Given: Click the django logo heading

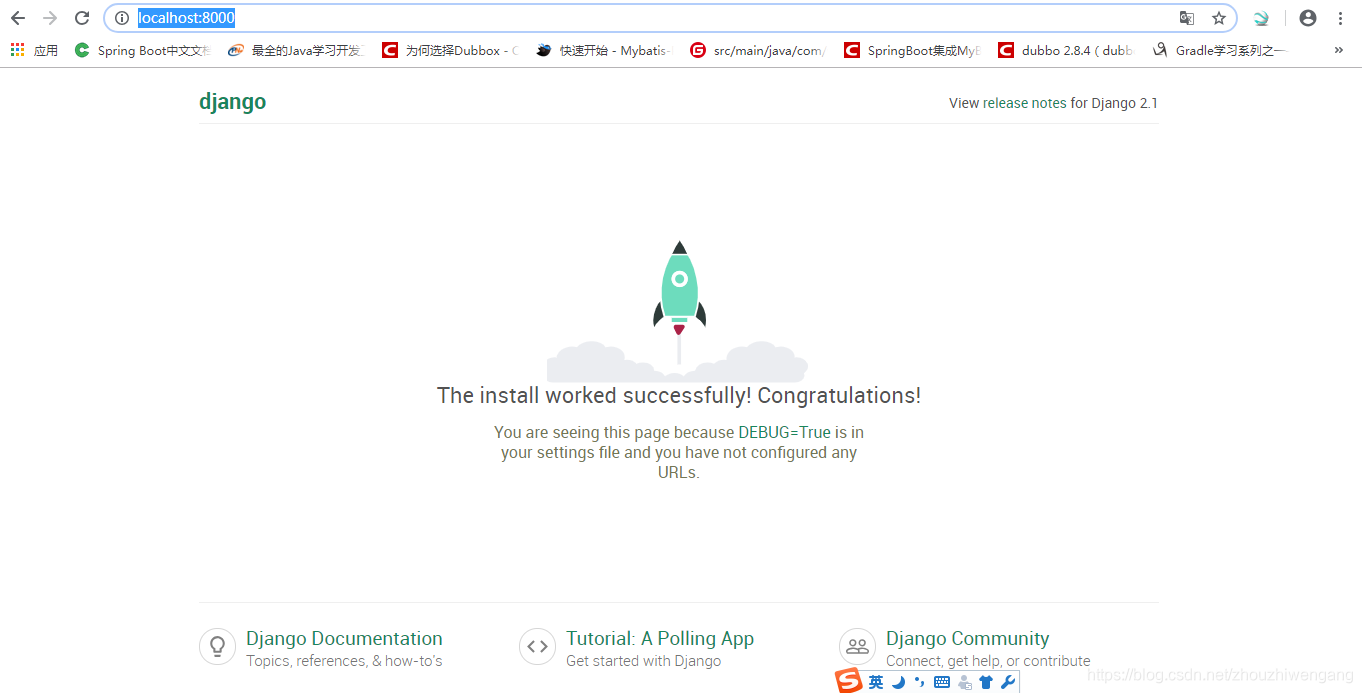Looking at the screenshot, I should (x=232, y=102).
